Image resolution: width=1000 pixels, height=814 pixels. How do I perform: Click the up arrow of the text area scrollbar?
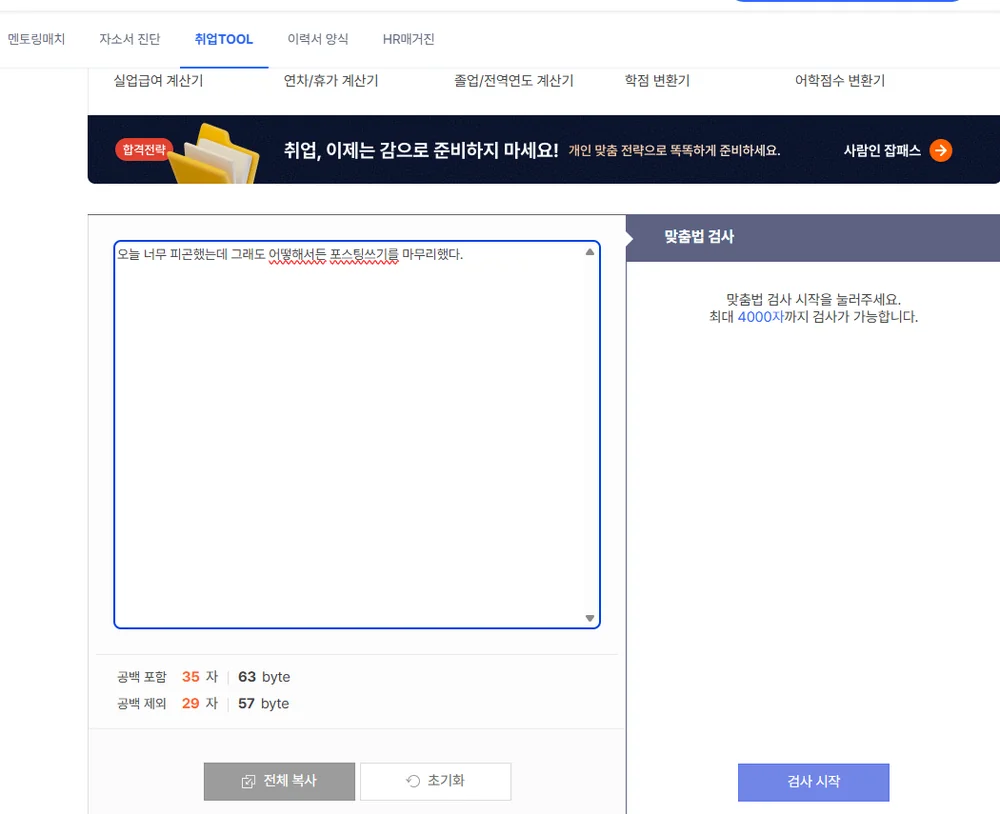pos(589,253)
